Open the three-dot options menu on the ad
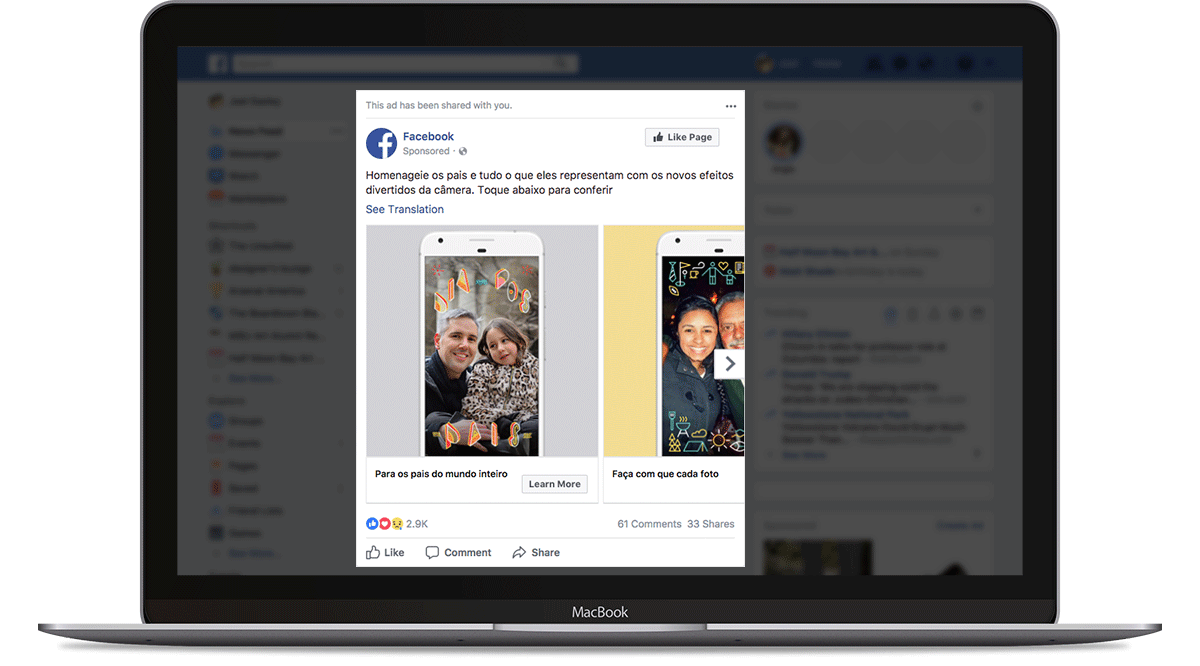Screen dimensions: 1200x666 click(731, 106)
